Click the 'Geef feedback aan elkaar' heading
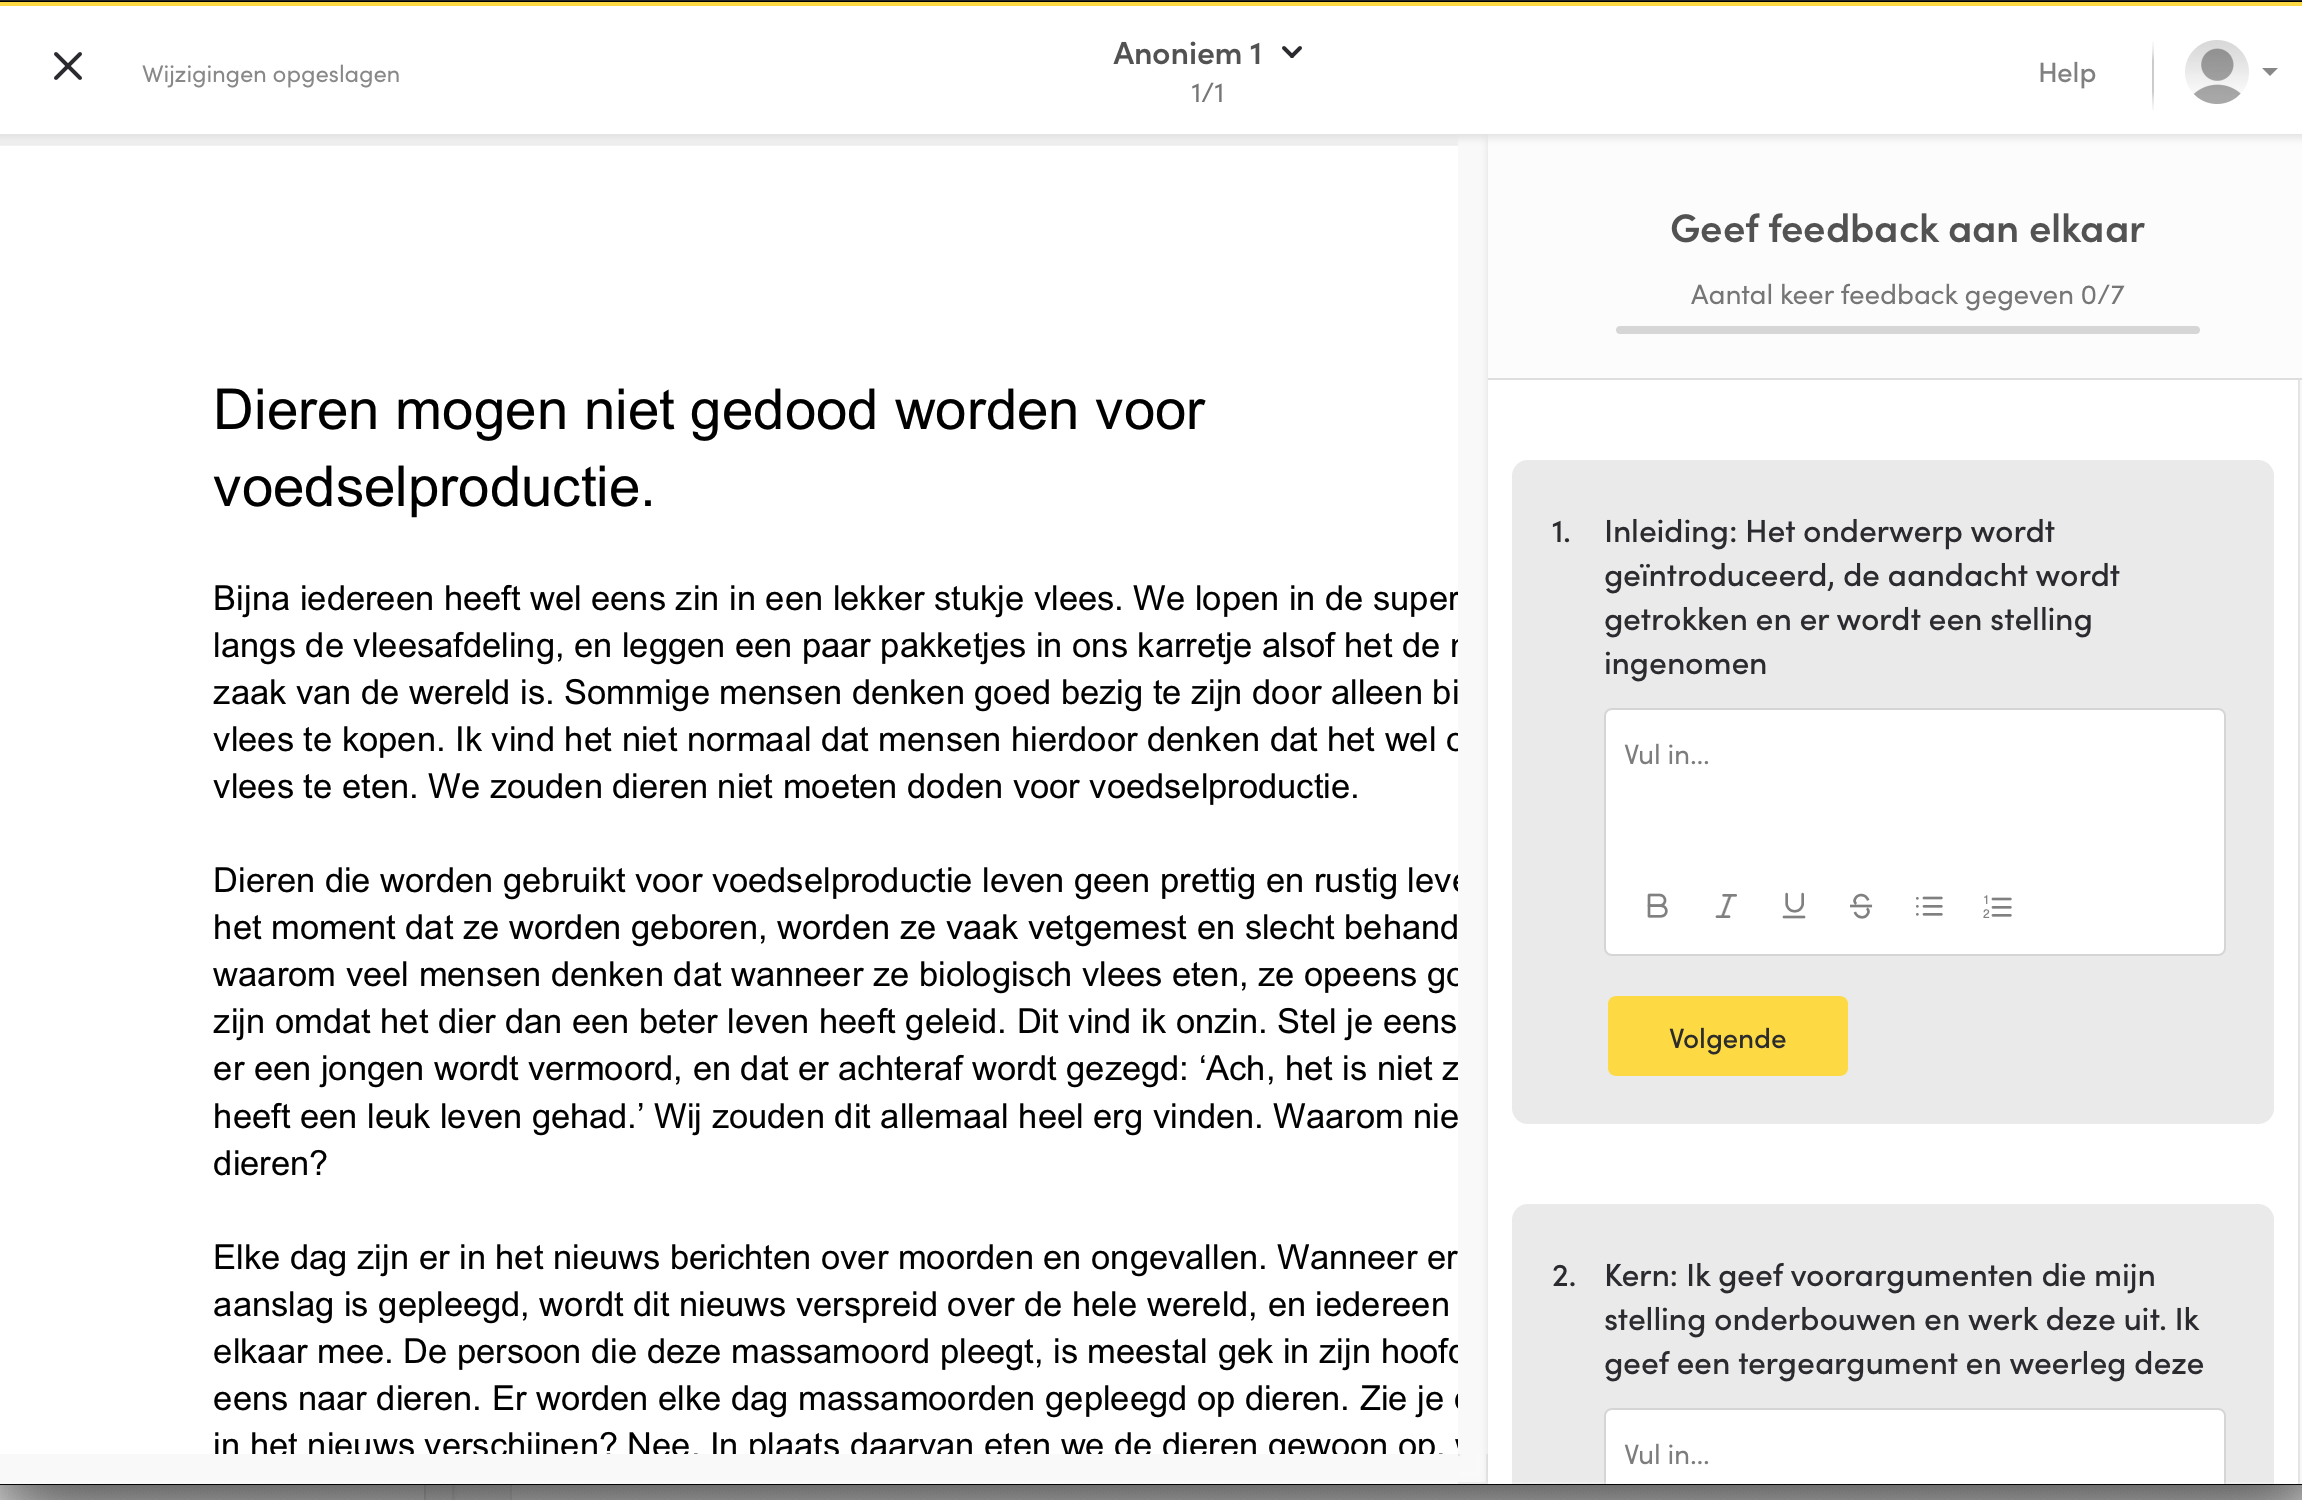 (1907, 229)
